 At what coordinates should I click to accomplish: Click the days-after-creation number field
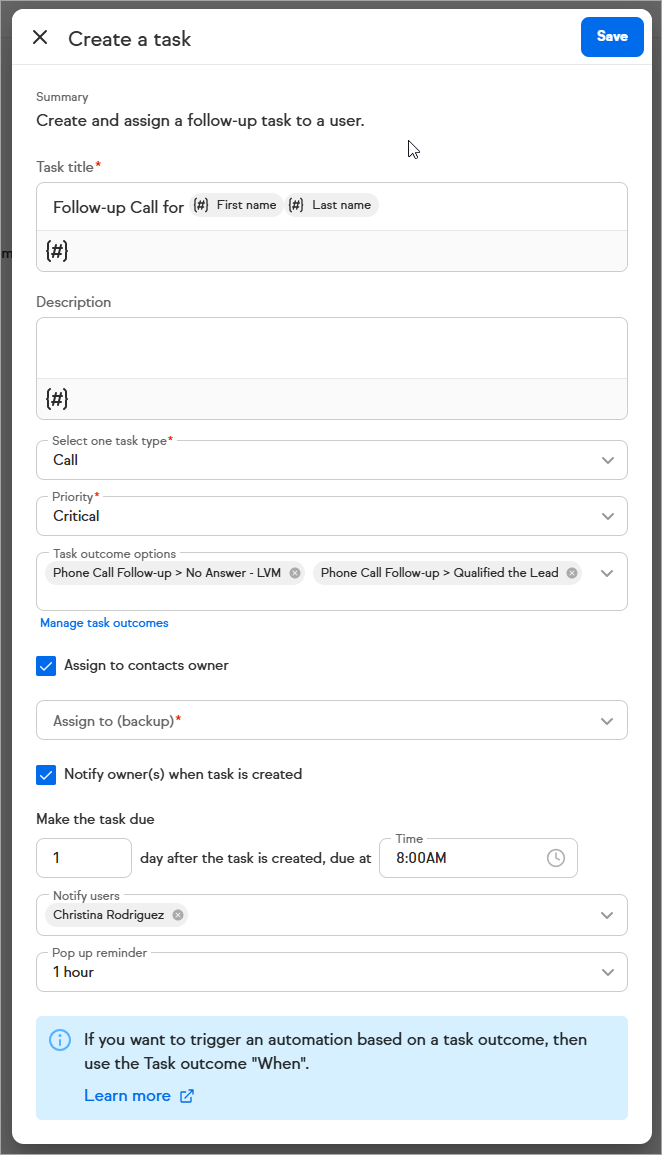point(84,858)
